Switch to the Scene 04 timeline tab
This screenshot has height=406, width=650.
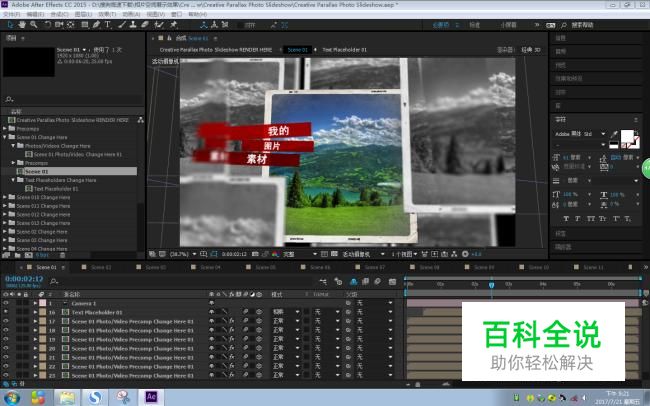click(211, 267)
